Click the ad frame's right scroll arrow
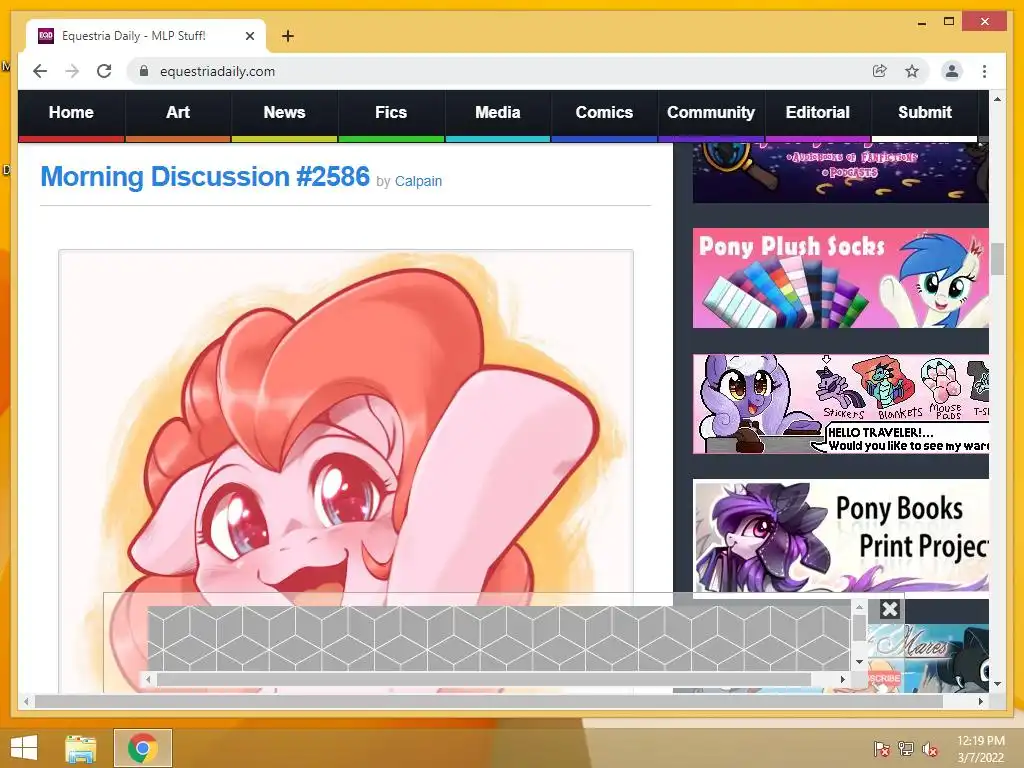The width and height of the screenshot is (1024, 768). (842, 680)
